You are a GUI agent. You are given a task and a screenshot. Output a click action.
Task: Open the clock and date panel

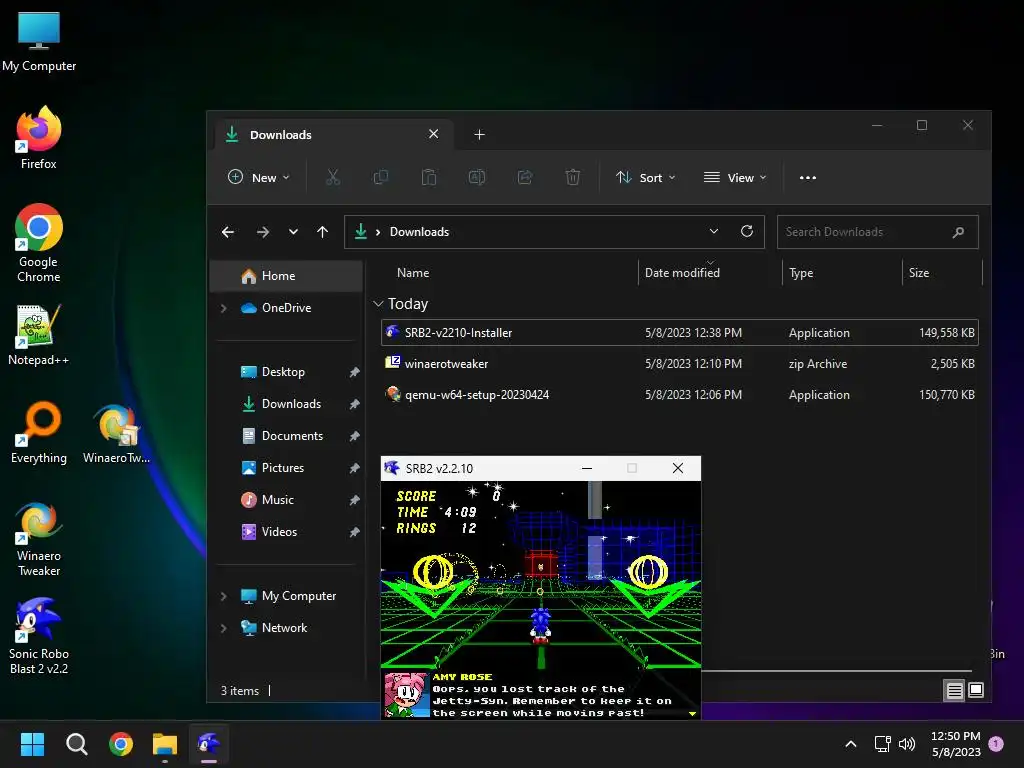[x=955, y=744]
